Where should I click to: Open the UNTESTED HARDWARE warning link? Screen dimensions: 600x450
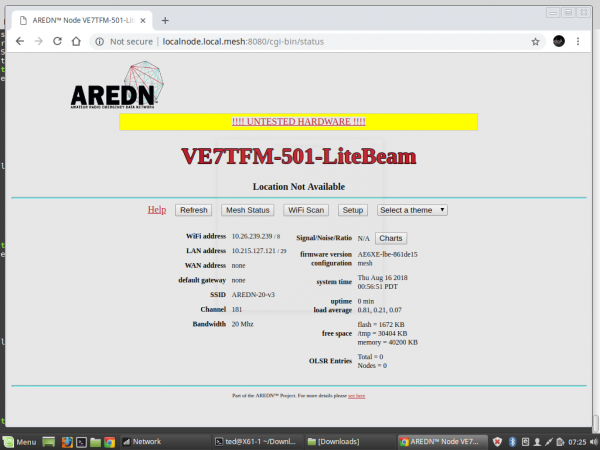[298, 122]
